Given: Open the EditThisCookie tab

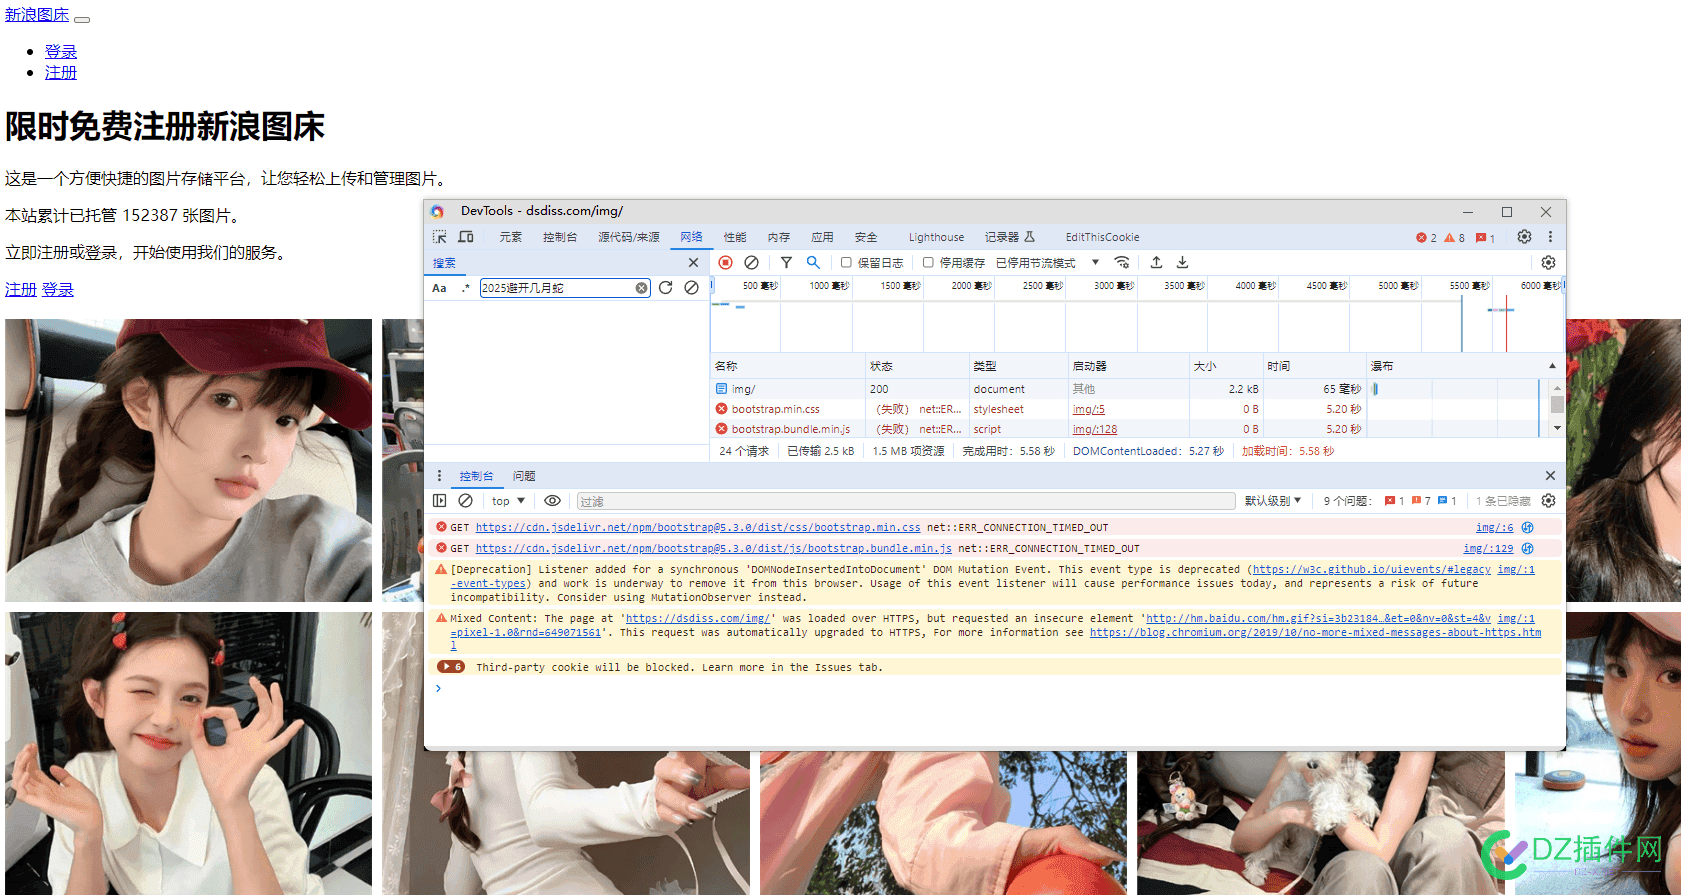Looking at the screenshot, I should coord(1102,237).
